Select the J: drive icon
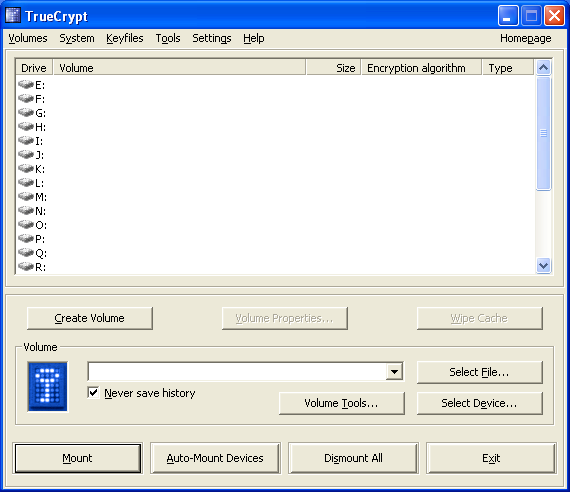 click(x=26, y=154)
